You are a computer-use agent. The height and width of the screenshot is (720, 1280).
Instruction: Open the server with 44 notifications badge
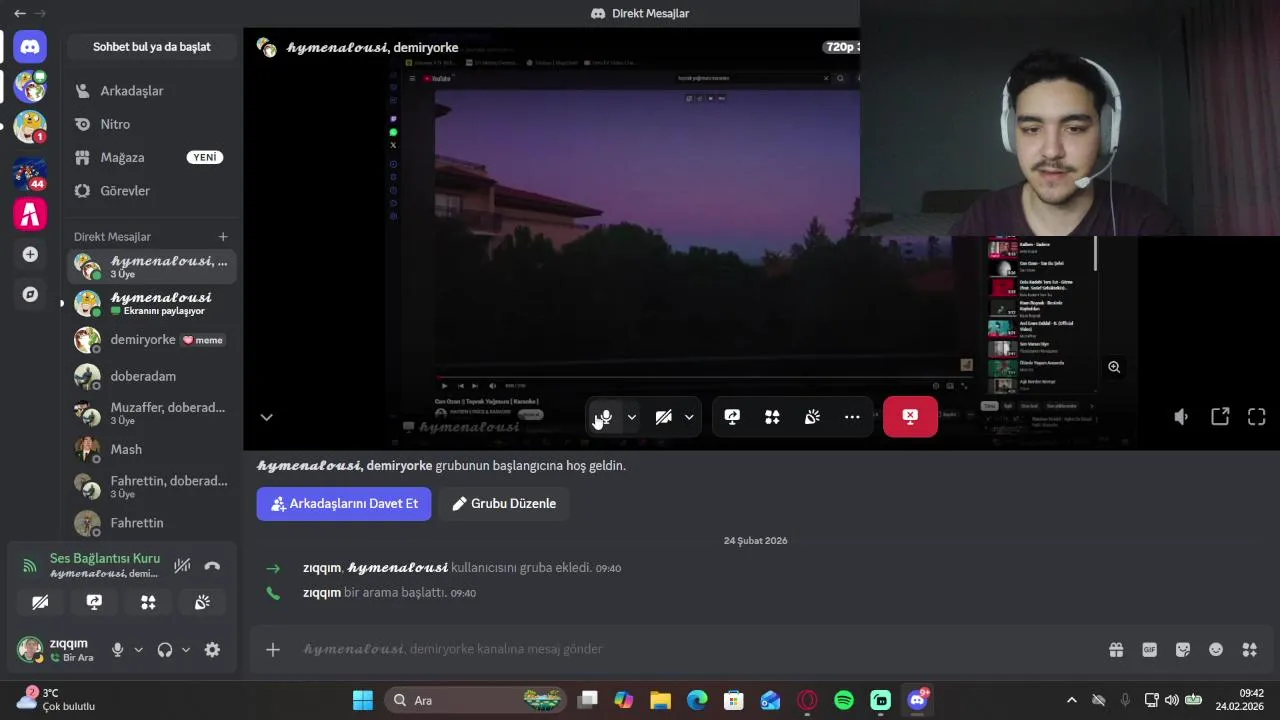[x=30, y=173]
